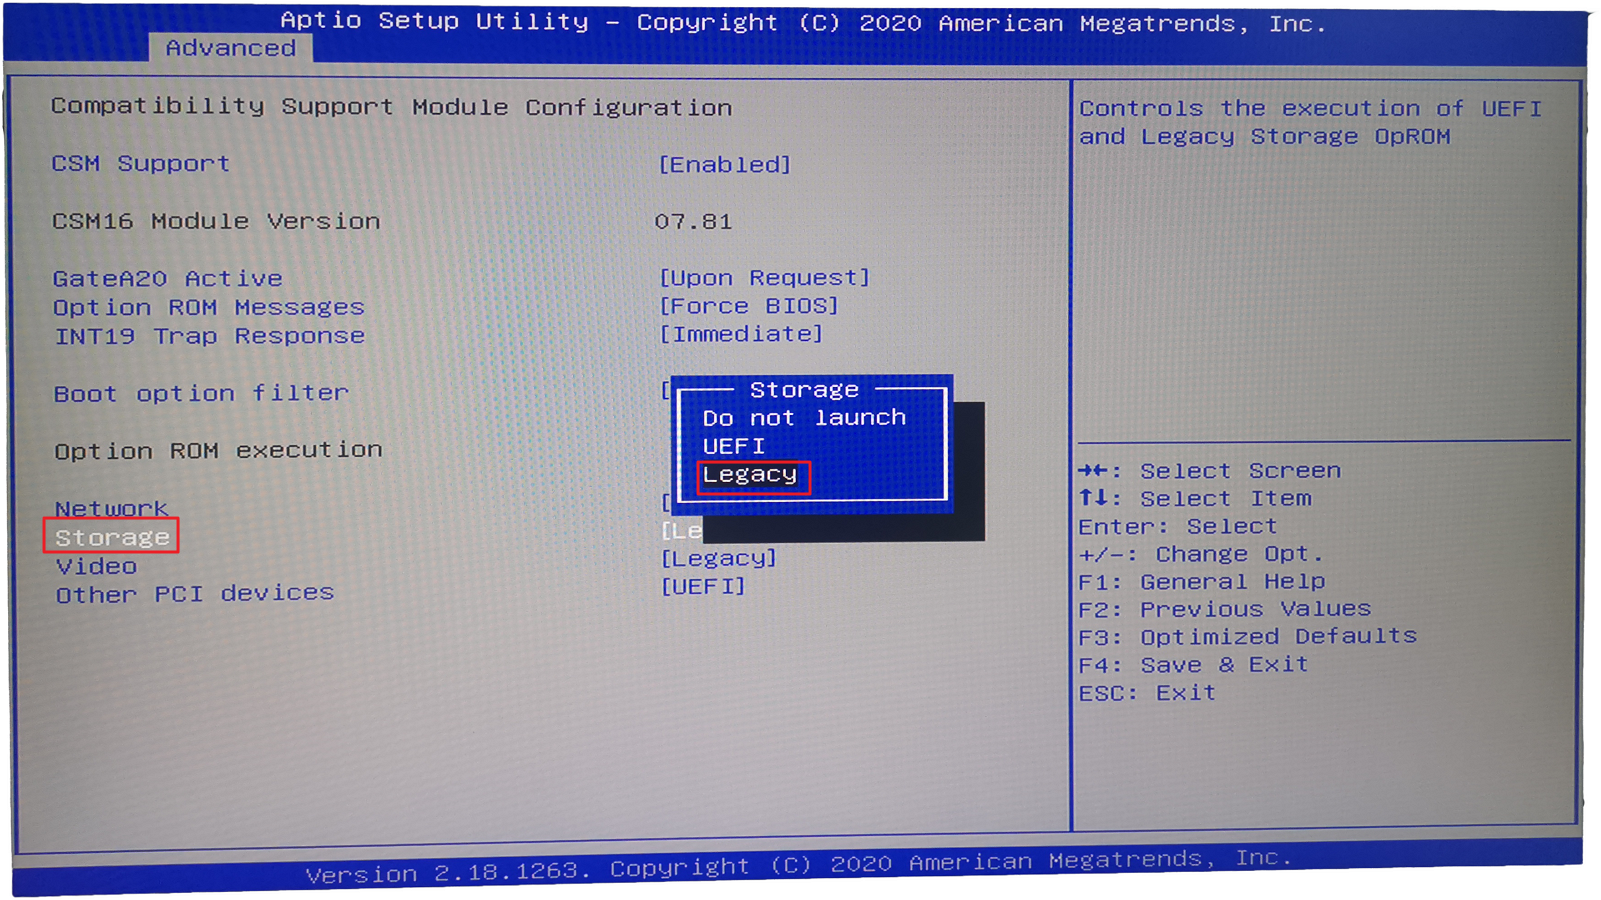The image size is (1601, 900).
Task: Select the CSM Support setting
Action: (x=141, y=163)
